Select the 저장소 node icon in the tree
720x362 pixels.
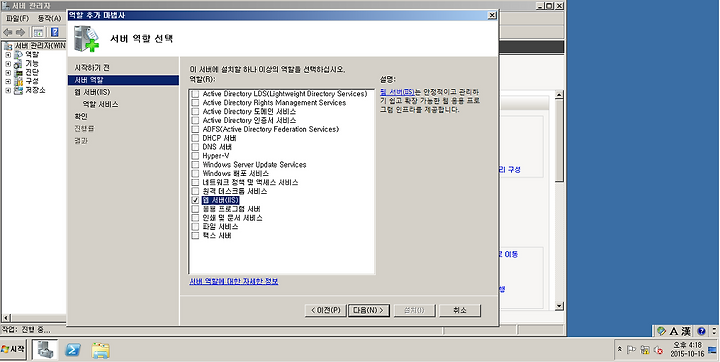[18, 90]
